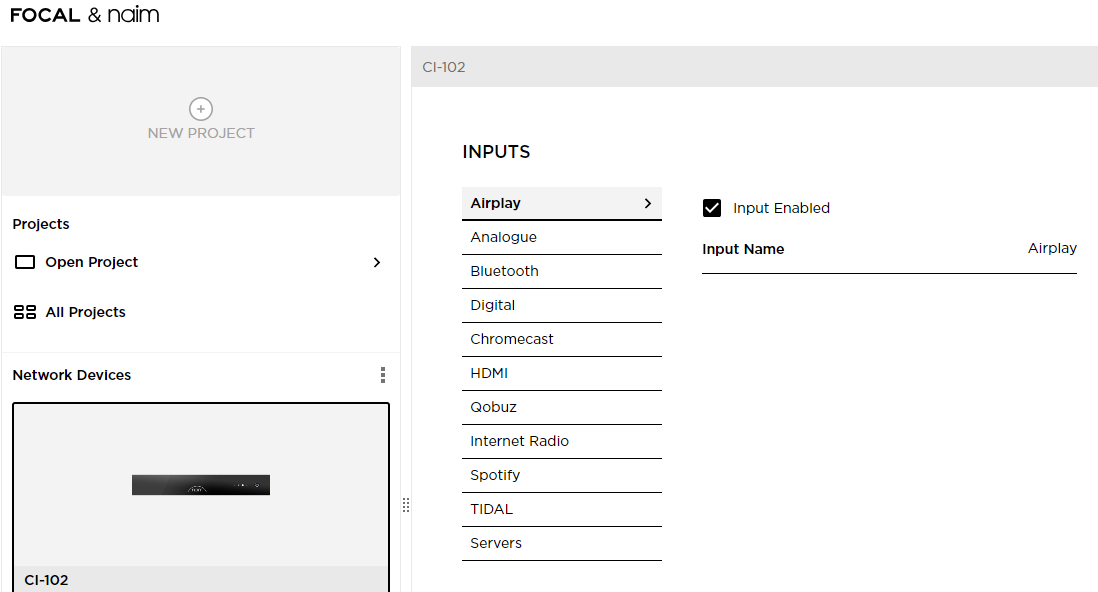Click the Airplay row chevron arrow
Screen dimensions: 1098x592
pyautogui.click(x=648, y=203)
